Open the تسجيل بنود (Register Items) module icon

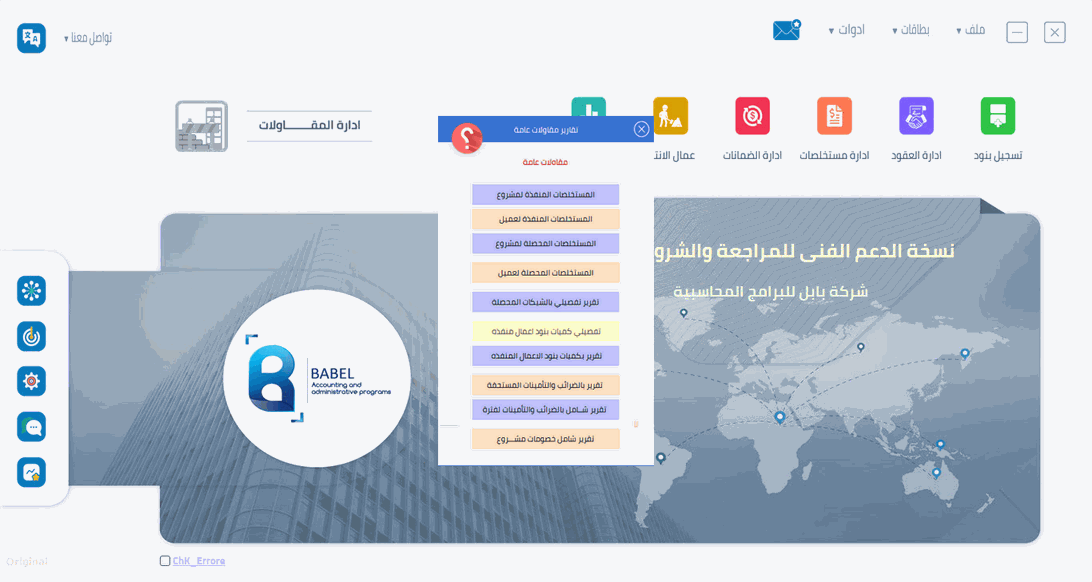tap(997, 118)
